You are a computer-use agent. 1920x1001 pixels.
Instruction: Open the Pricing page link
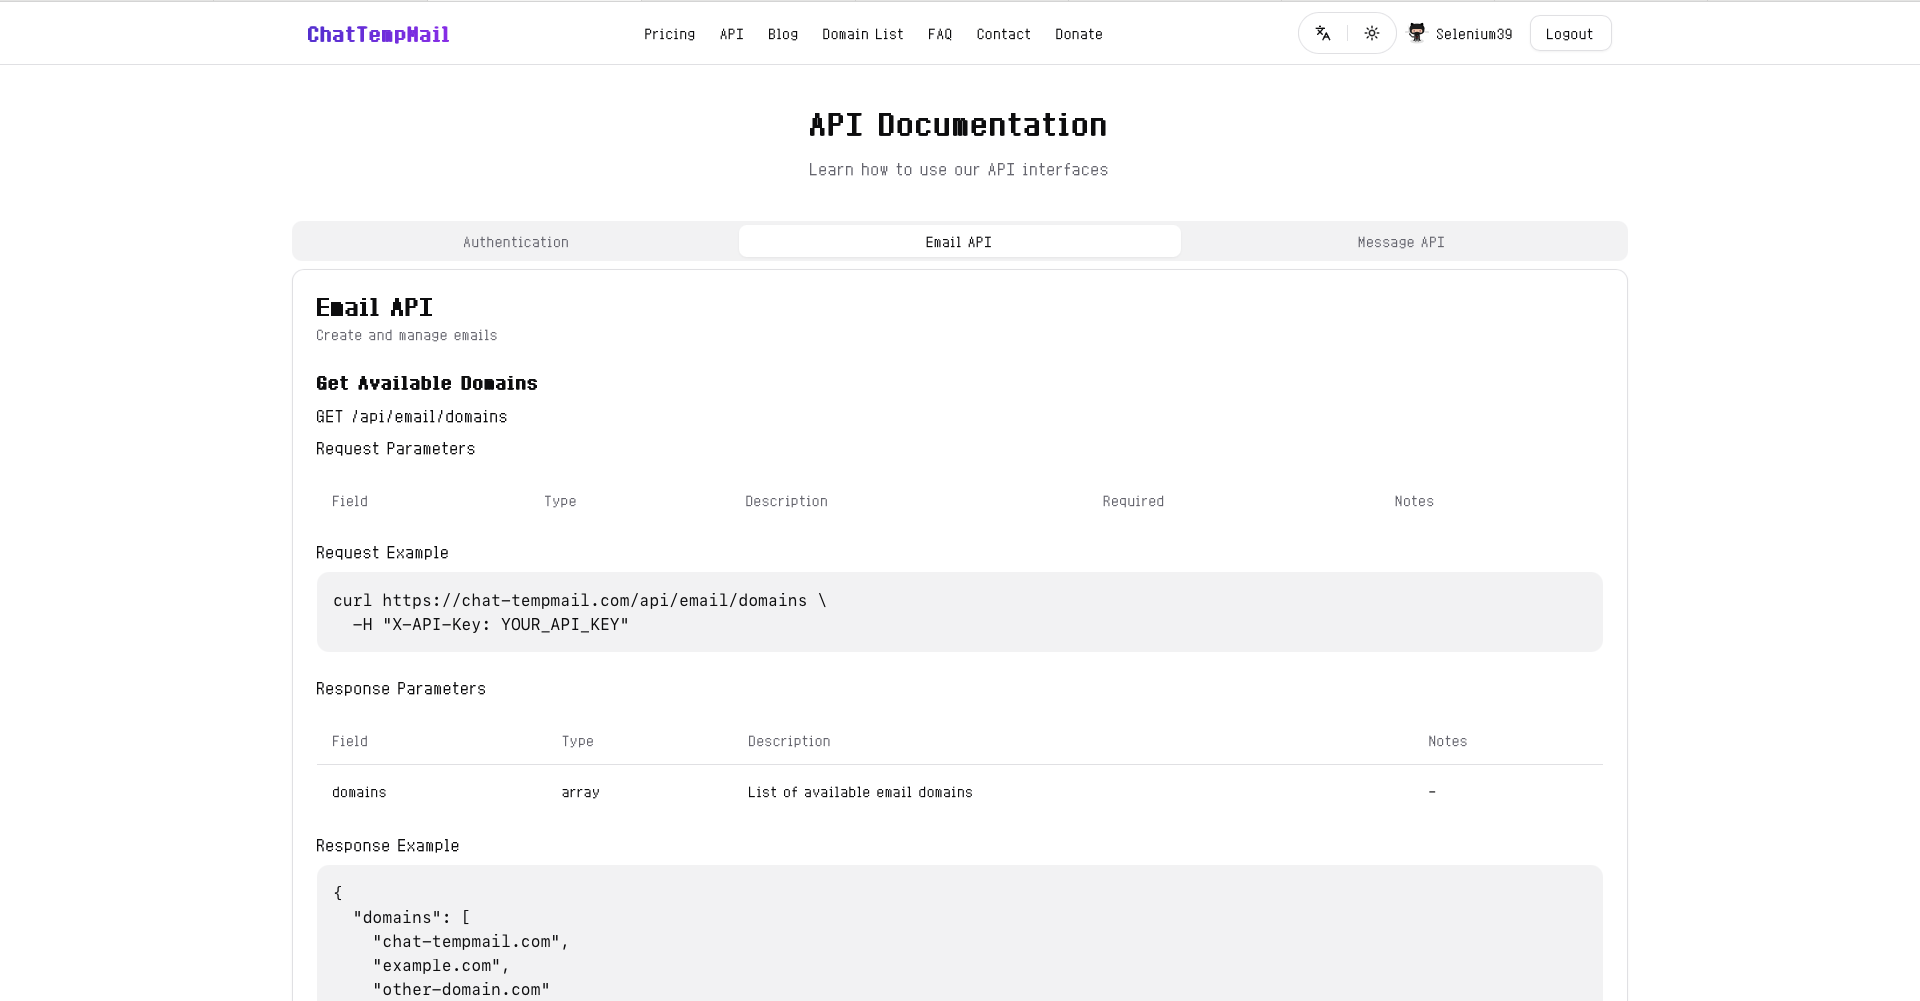[x=669, y=34]
